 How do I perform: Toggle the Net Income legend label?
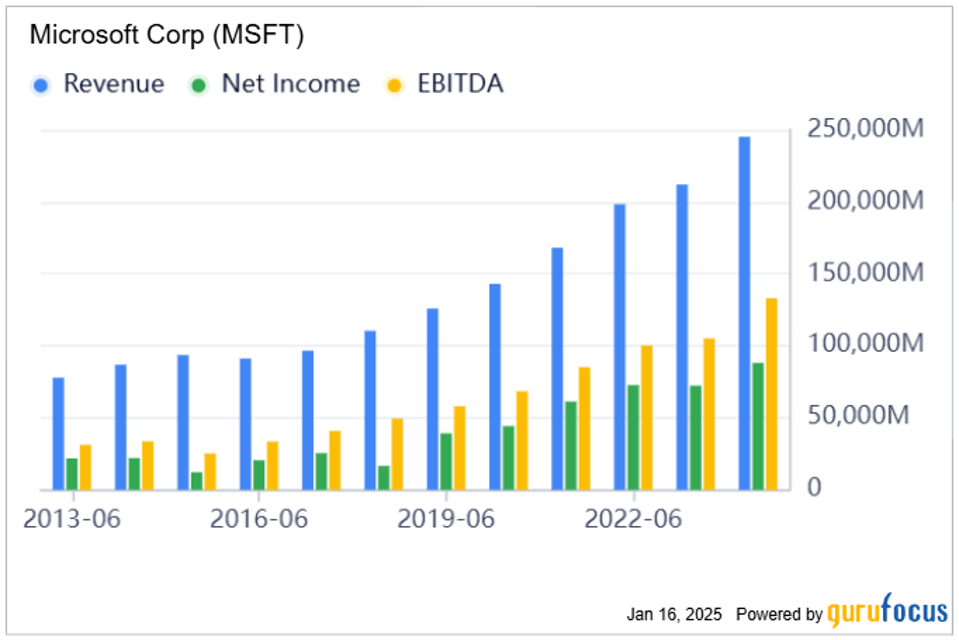click(x=290, y=84)
